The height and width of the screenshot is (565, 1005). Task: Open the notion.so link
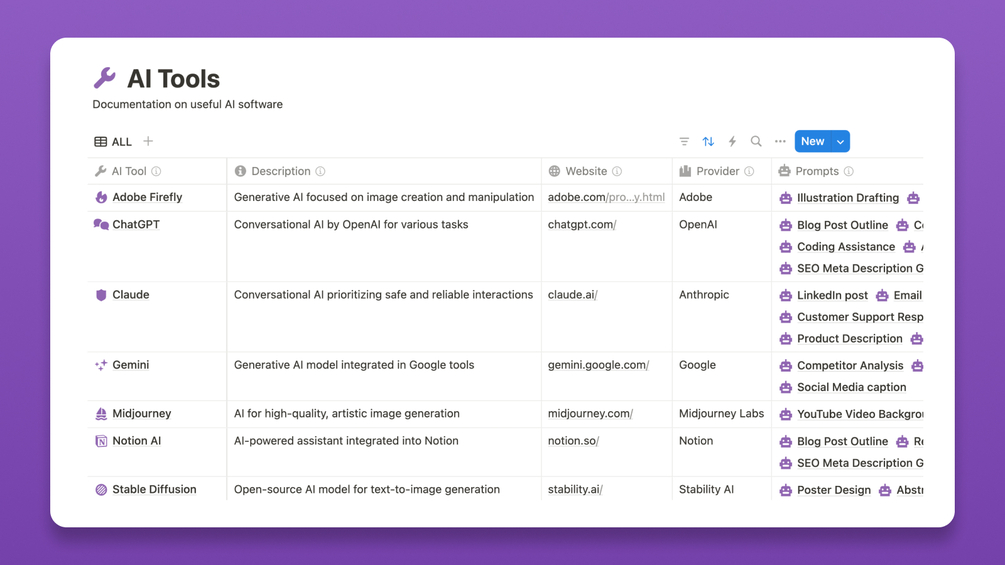pyautogui.click(x=573, y=441)
